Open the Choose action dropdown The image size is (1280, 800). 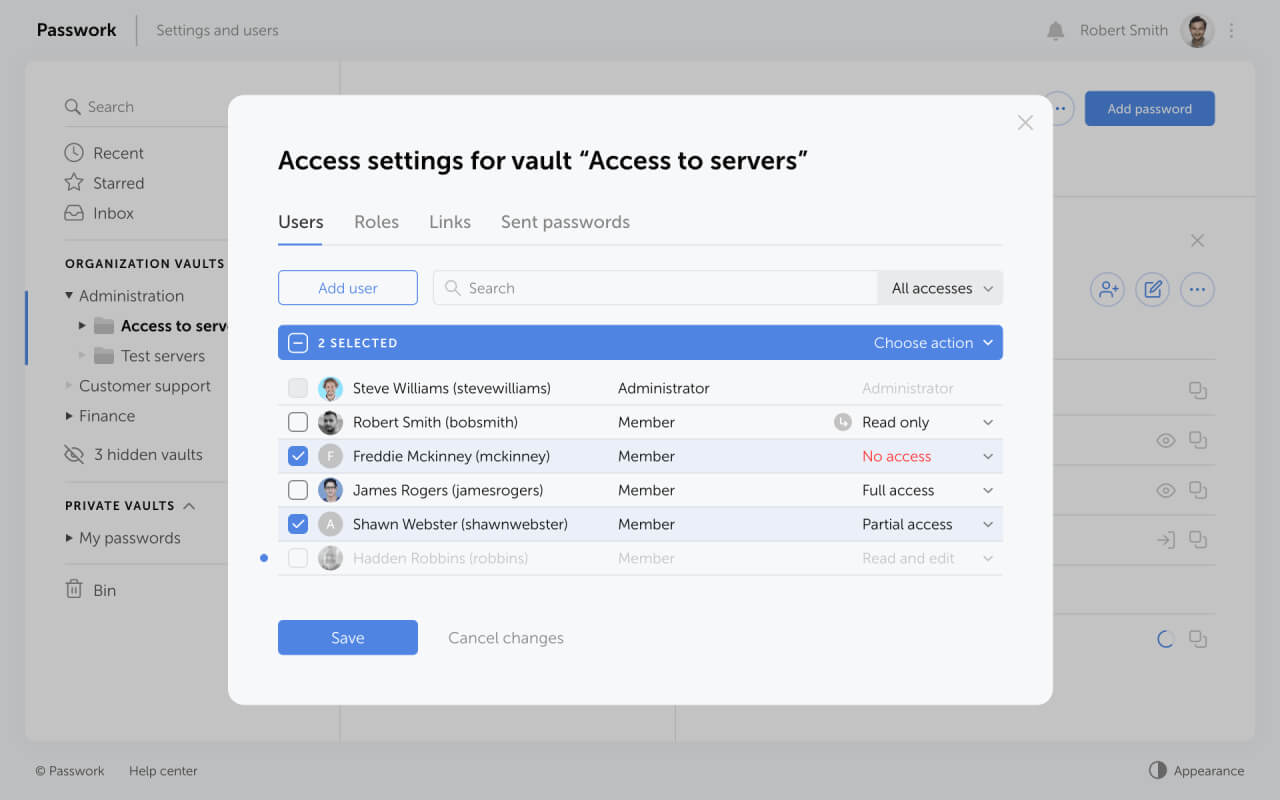[x=934, y=343]
